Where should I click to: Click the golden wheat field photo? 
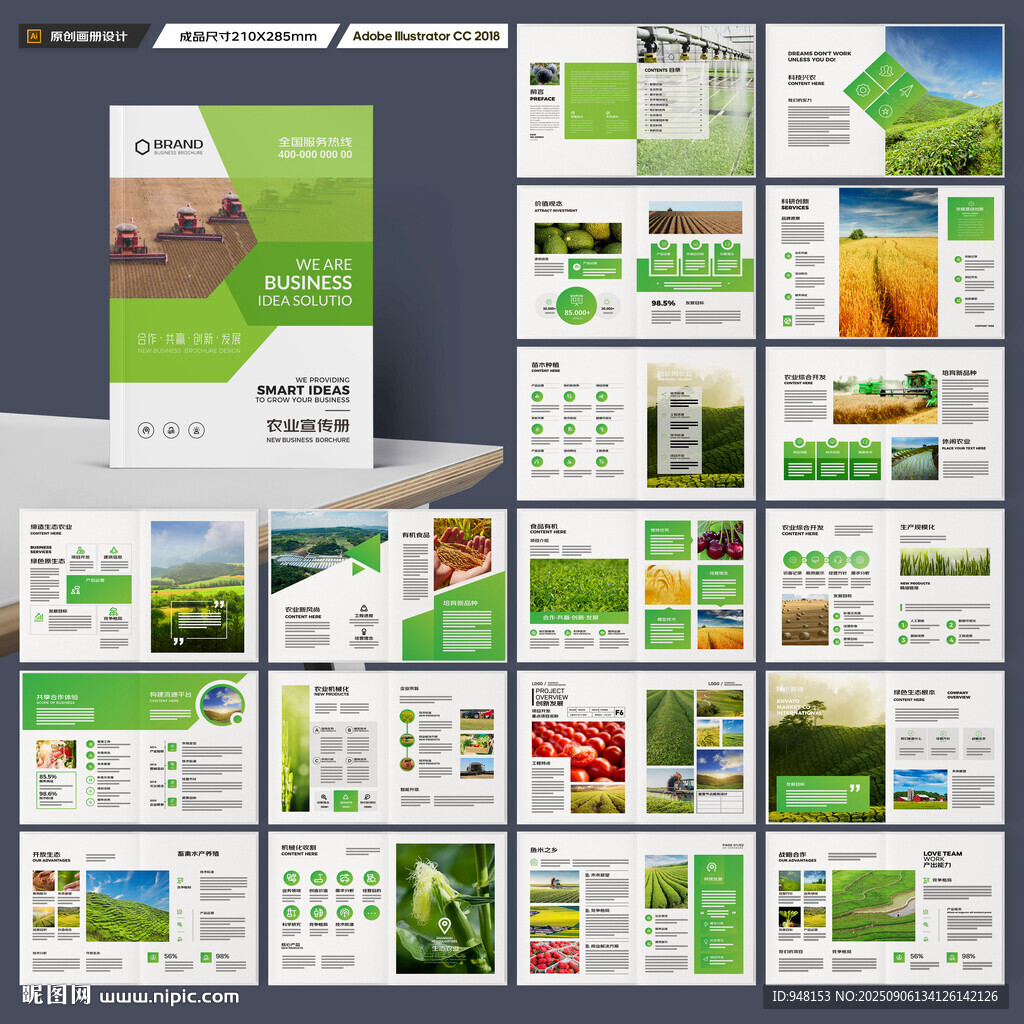pos(888,263)
